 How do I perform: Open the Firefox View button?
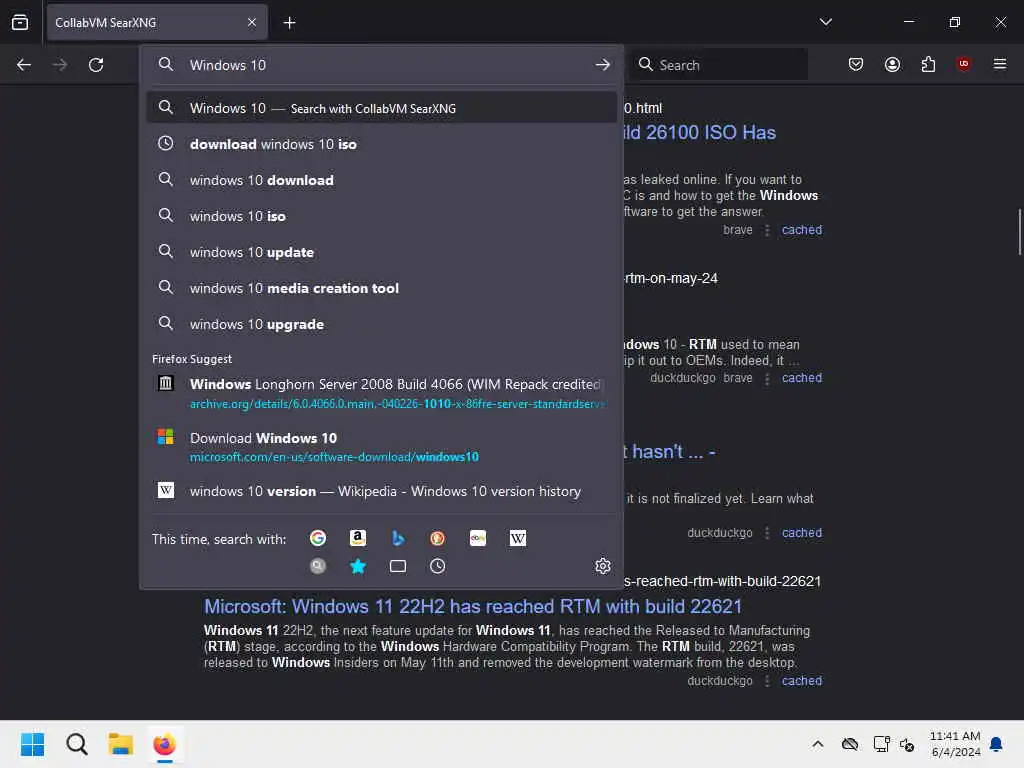click(x=20, y=22)
